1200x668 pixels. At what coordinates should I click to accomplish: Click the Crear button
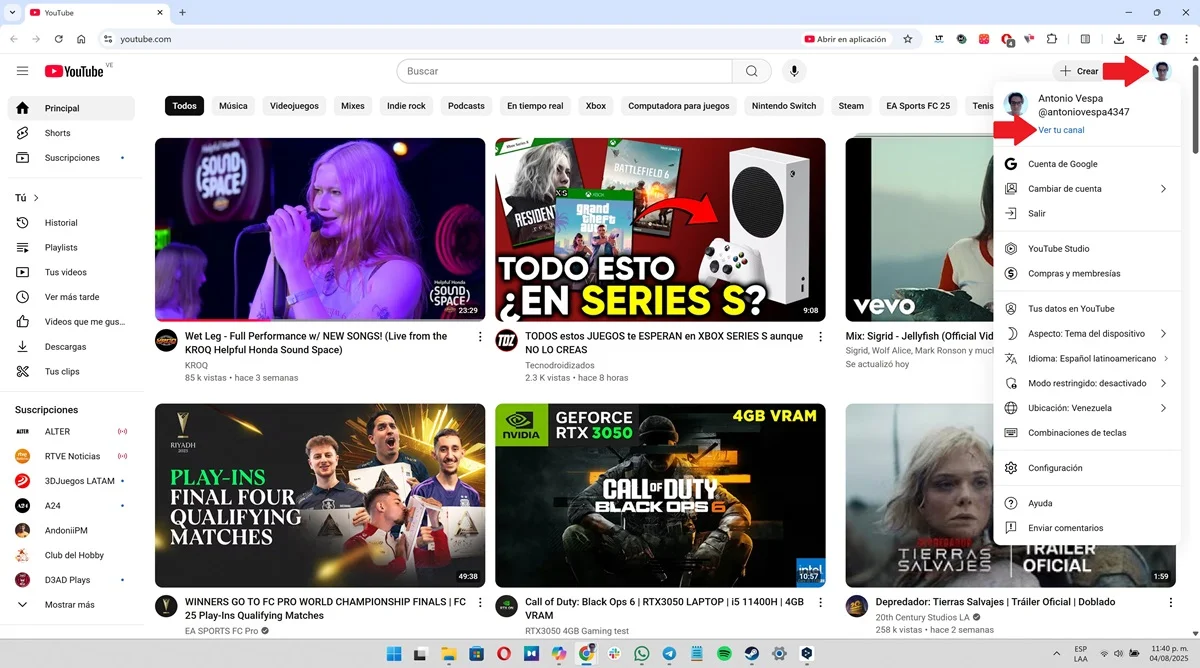tap(1078, 71)
